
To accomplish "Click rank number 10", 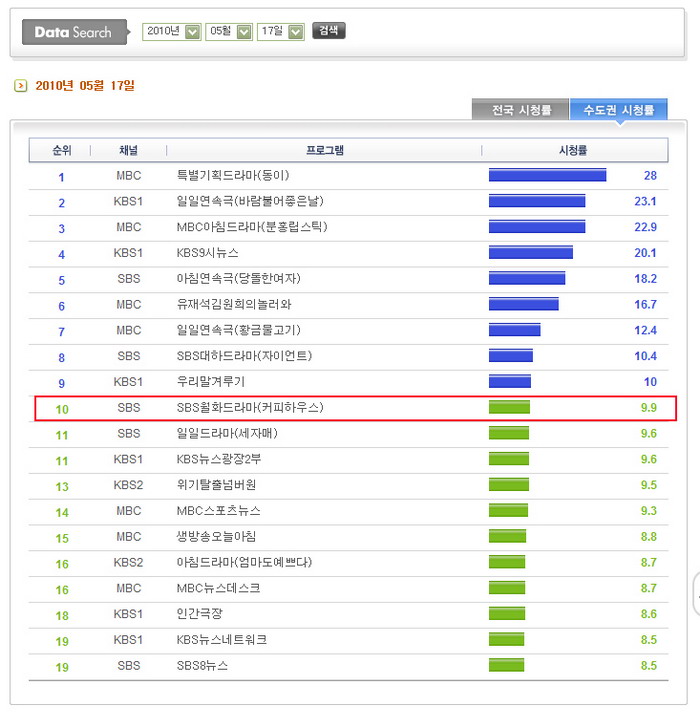I will pyautogui.click(x=62, y=410).
